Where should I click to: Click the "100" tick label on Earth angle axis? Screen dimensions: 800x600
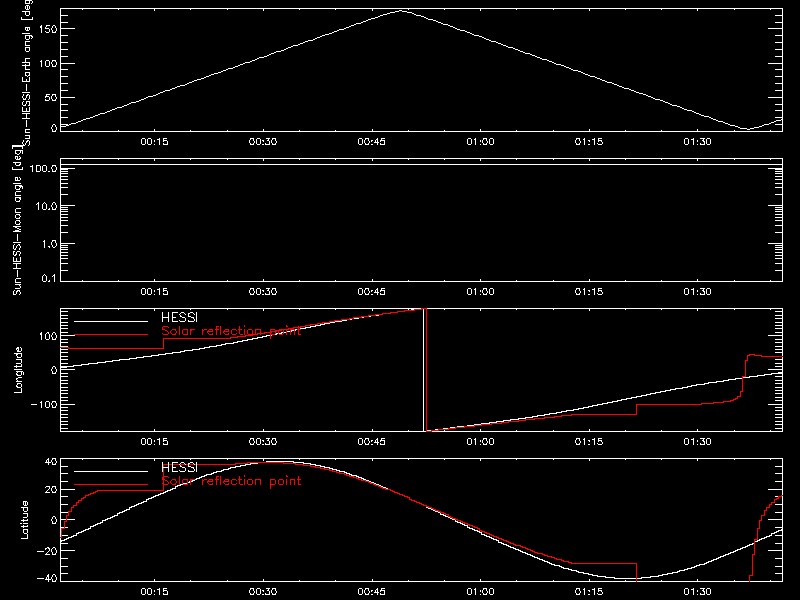point(47,64)
